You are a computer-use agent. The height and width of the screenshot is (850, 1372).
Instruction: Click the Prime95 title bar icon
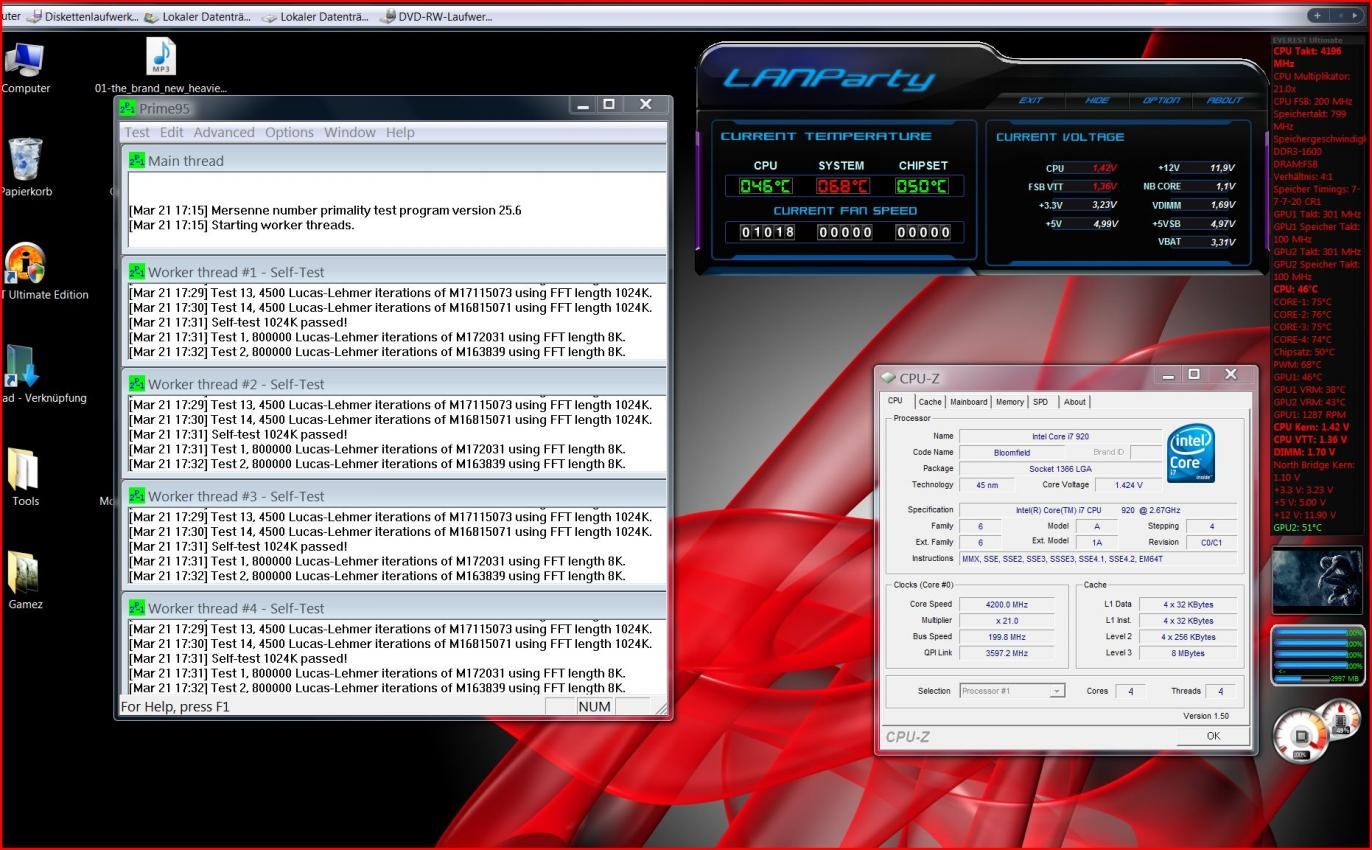point(127,107)
